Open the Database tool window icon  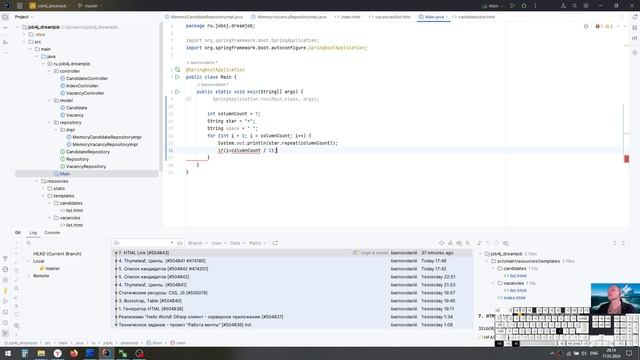click(635, 27)
